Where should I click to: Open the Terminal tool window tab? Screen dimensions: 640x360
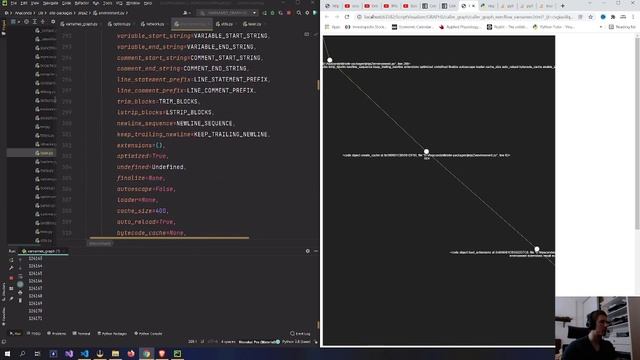[81, 333]
